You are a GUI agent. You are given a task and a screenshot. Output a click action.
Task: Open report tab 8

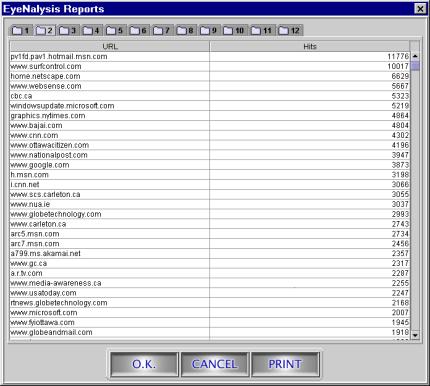(185, 31)
